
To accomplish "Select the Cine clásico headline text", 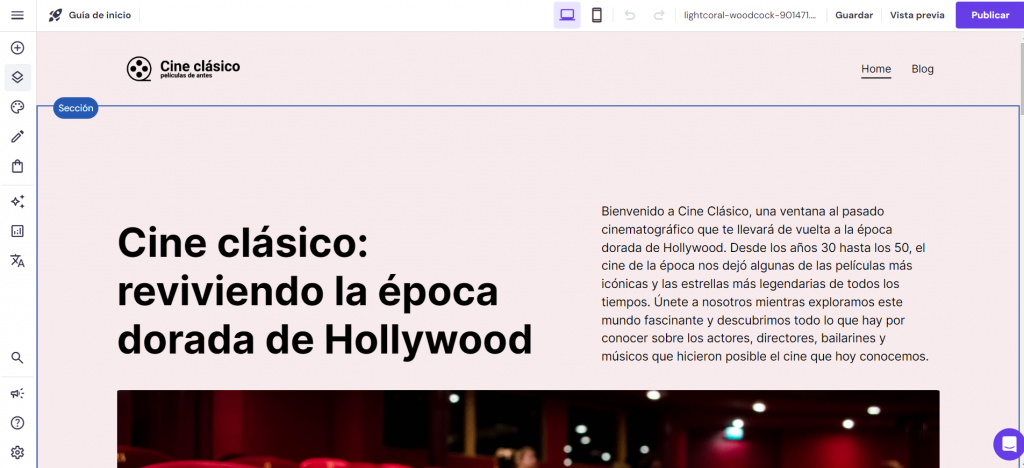I will [x=324, y=291].
